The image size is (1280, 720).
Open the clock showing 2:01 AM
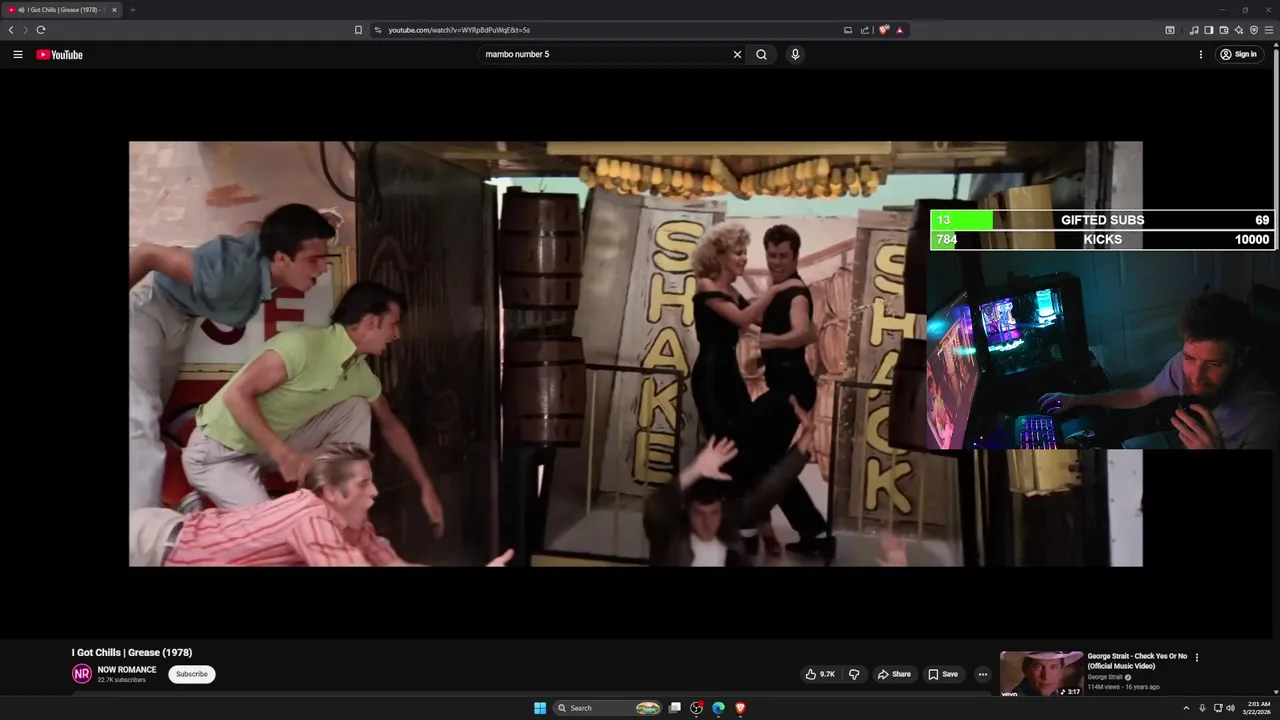click(x=1254, y=708)
